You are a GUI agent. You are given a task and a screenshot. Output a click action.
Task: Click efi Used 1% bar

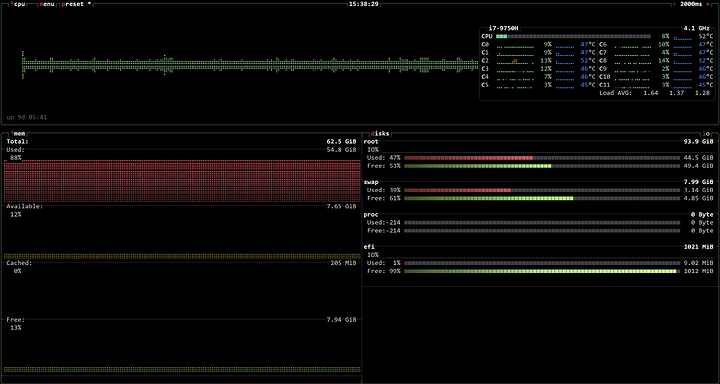(x=542, y=263)
